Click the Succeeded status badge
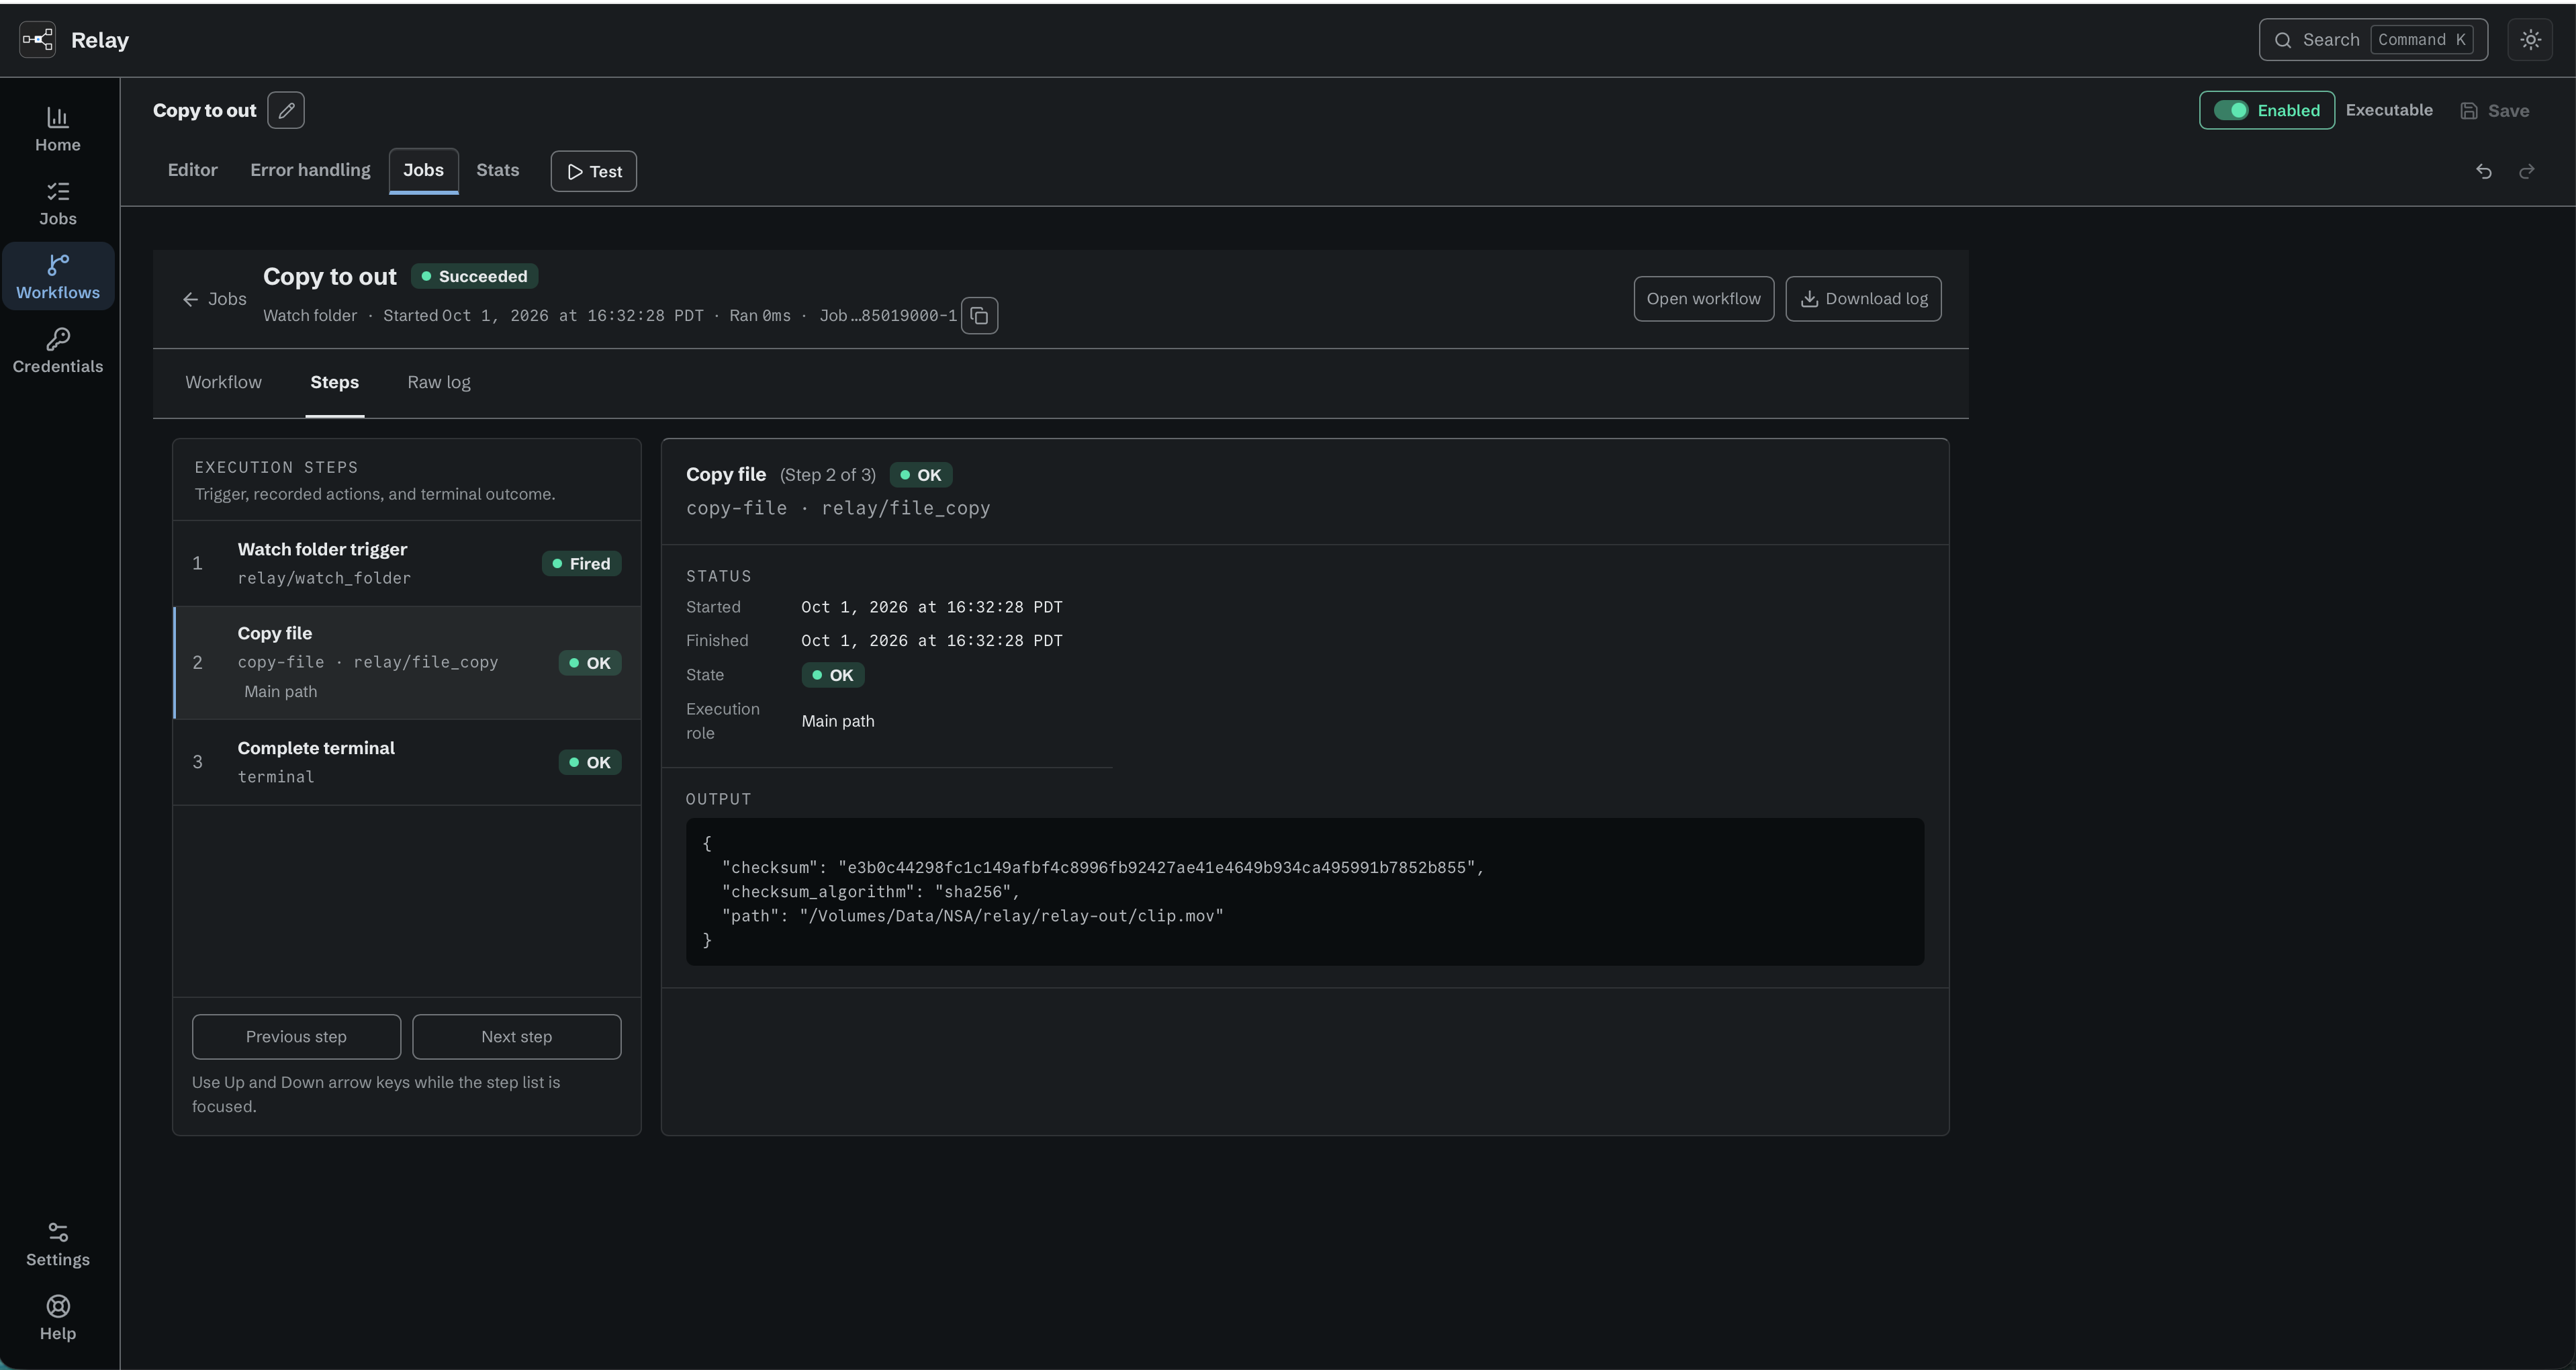 pos(474,276)
